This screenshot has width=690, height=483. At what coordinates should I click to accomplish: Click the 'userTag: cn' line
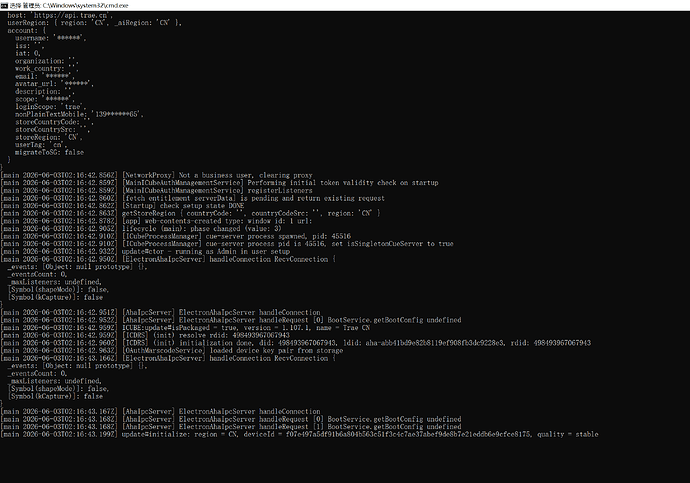[41, 145]
